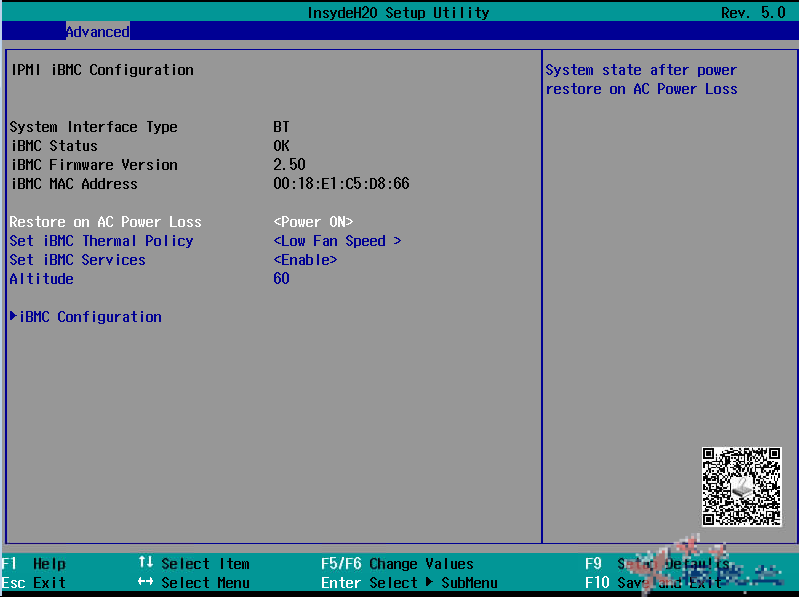Click F9 Setup Defaults hint
The width and height of the screenshot is (799, 597).
[x=657, y=564]
